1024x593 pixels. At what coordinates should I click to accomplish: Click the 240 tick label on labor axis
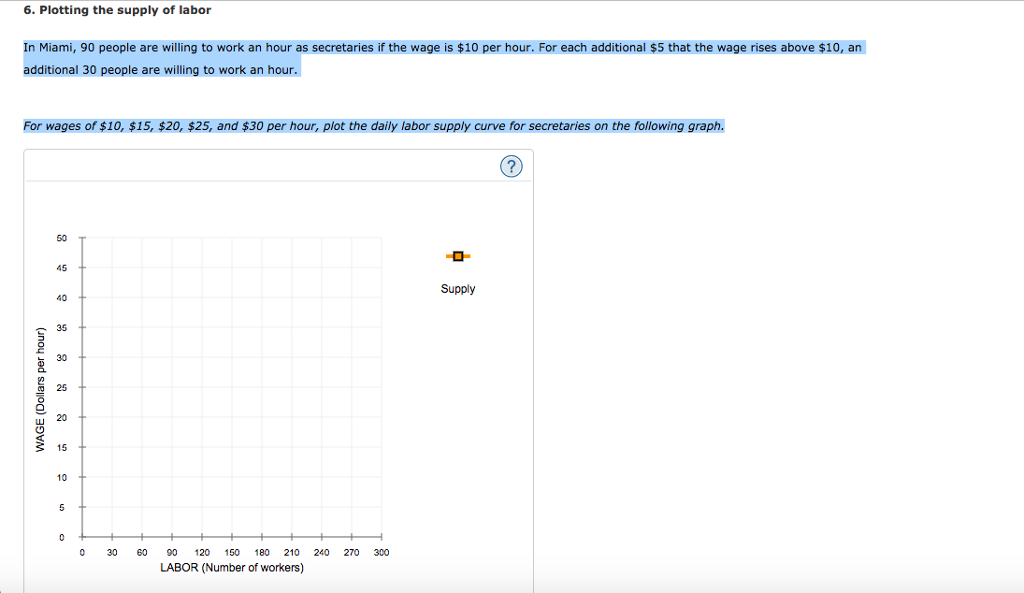[321, 553]
